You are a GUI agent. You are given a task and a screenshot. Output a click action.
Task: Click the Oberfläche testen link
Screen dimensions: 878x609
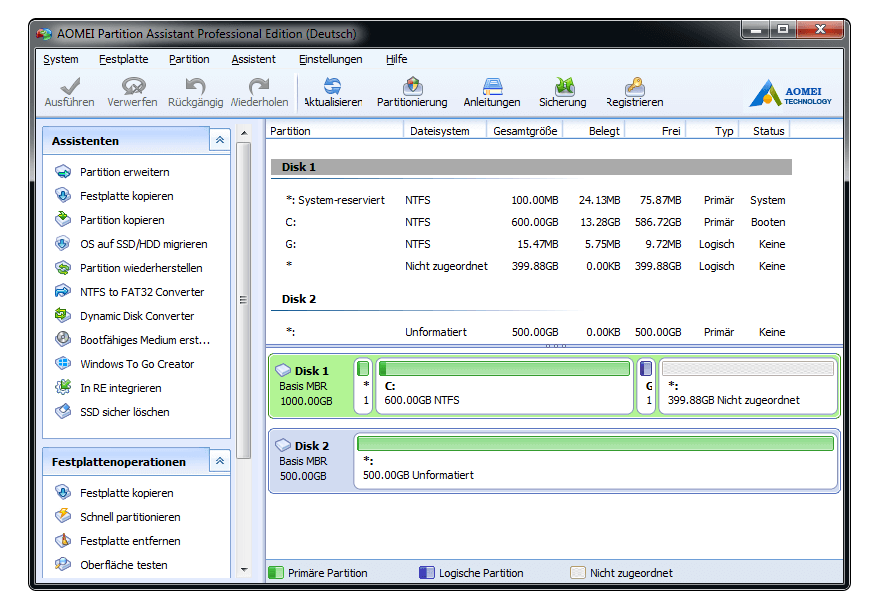(x=124, y=565)
